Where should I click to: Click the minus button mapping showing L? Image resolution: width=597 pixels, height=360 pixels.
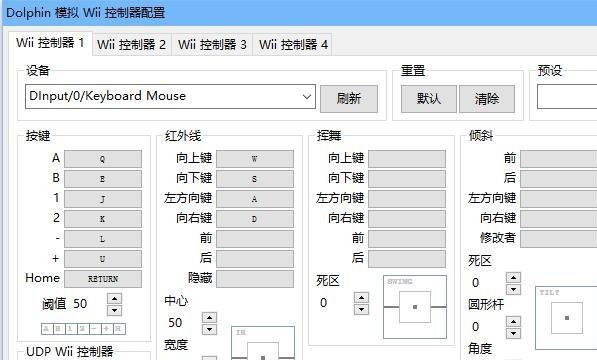(103, 239)
